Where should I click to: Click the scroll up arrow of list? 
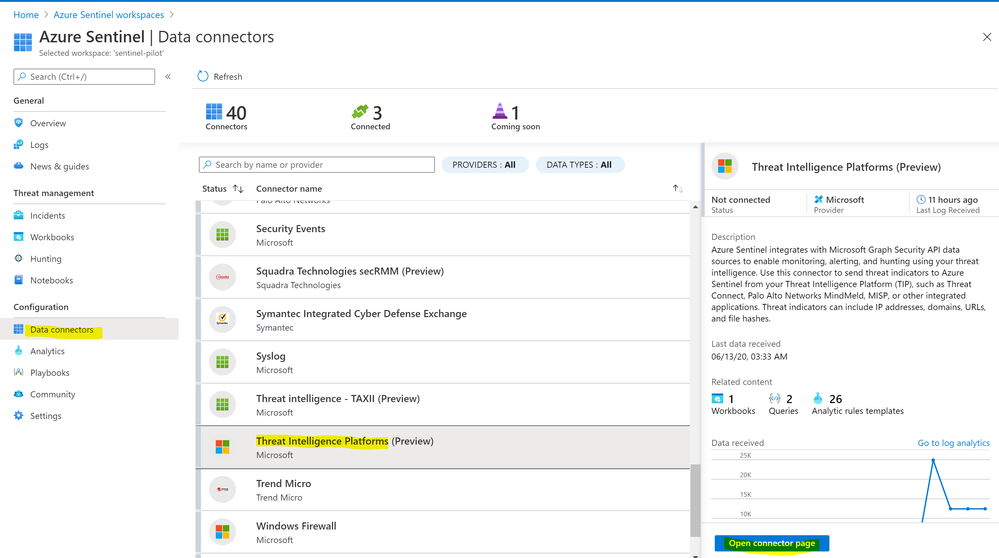coord(695,207)
